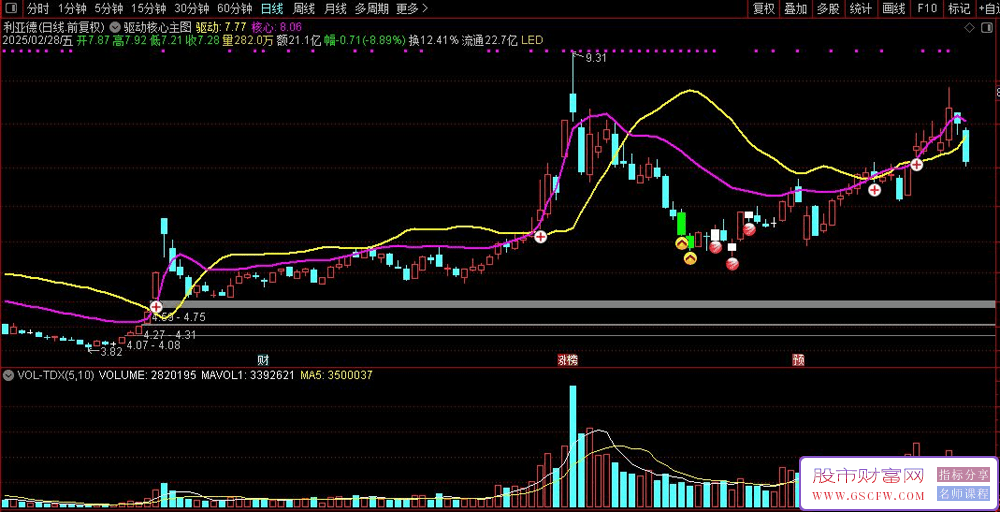Click the 4.27 - 4.31 gap label
Screen dimensions: 1000x512
pyautogui.click(x=170, y=334)
